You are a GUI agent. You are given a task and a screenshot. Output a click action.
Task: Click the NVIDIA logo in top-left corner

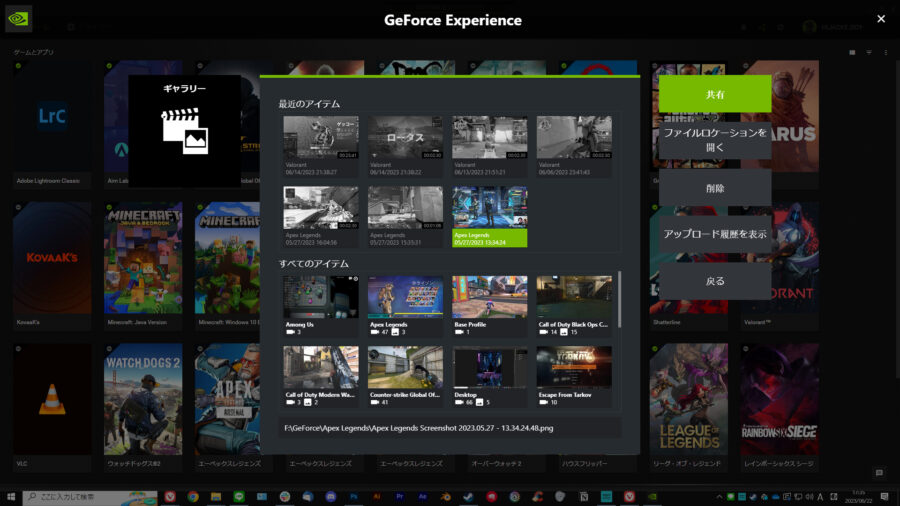(x=18, y=19)
